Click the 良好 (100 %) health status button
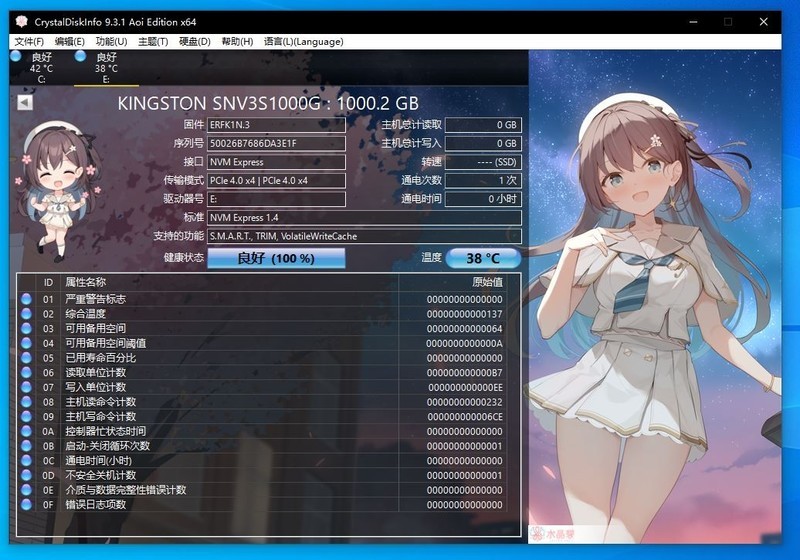This screenshot has height=560, width=800. 276,258
